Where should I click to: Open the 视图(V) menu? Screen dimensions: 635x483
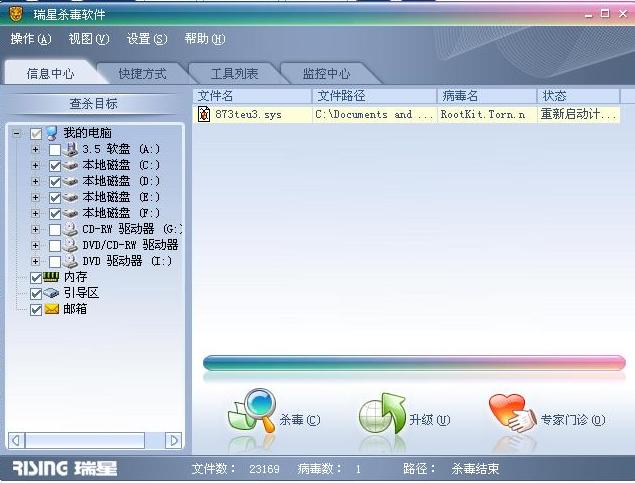pos(89,39)
